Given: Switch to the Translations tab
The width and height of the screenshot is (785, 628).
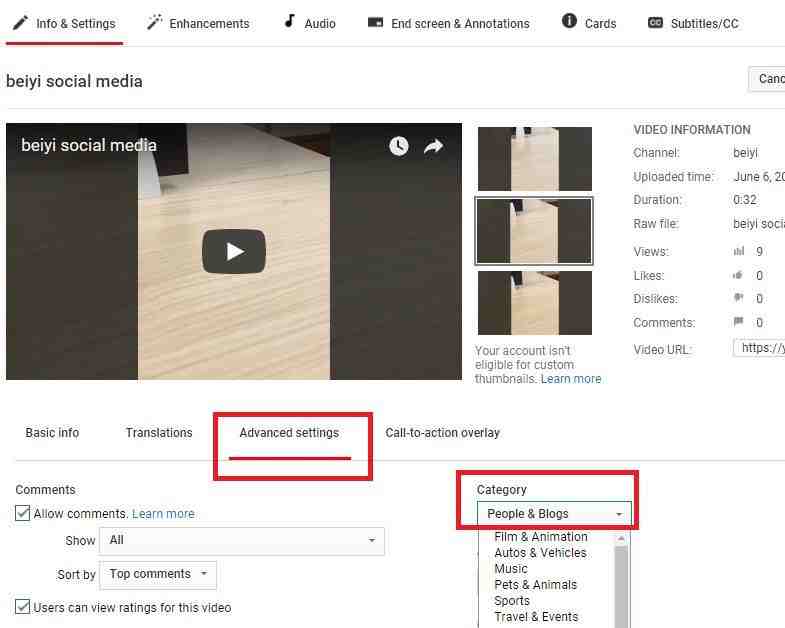Looking at the screenshot, I should pos(159,433).
